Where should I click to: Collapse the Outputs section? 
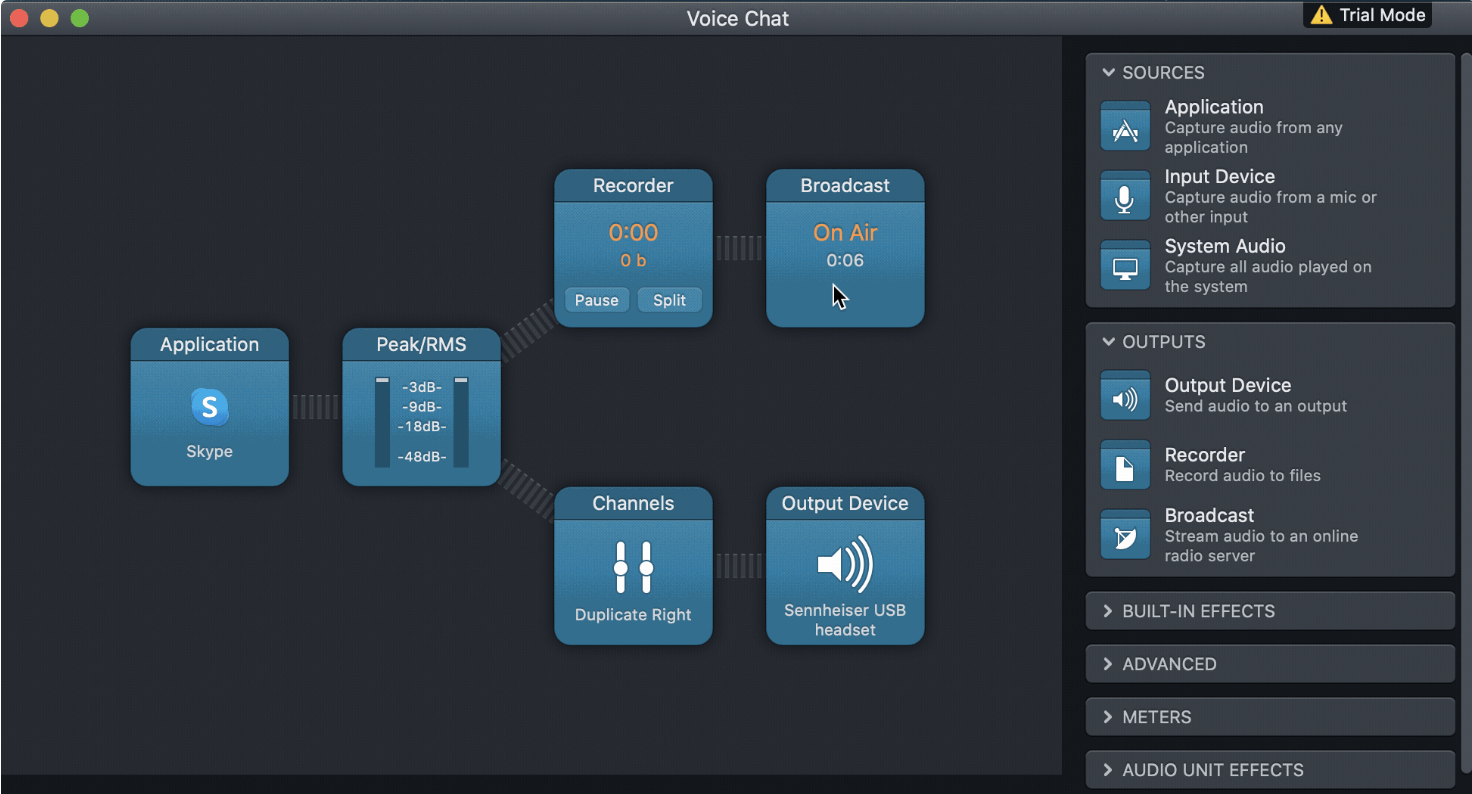pos(1108,342)
